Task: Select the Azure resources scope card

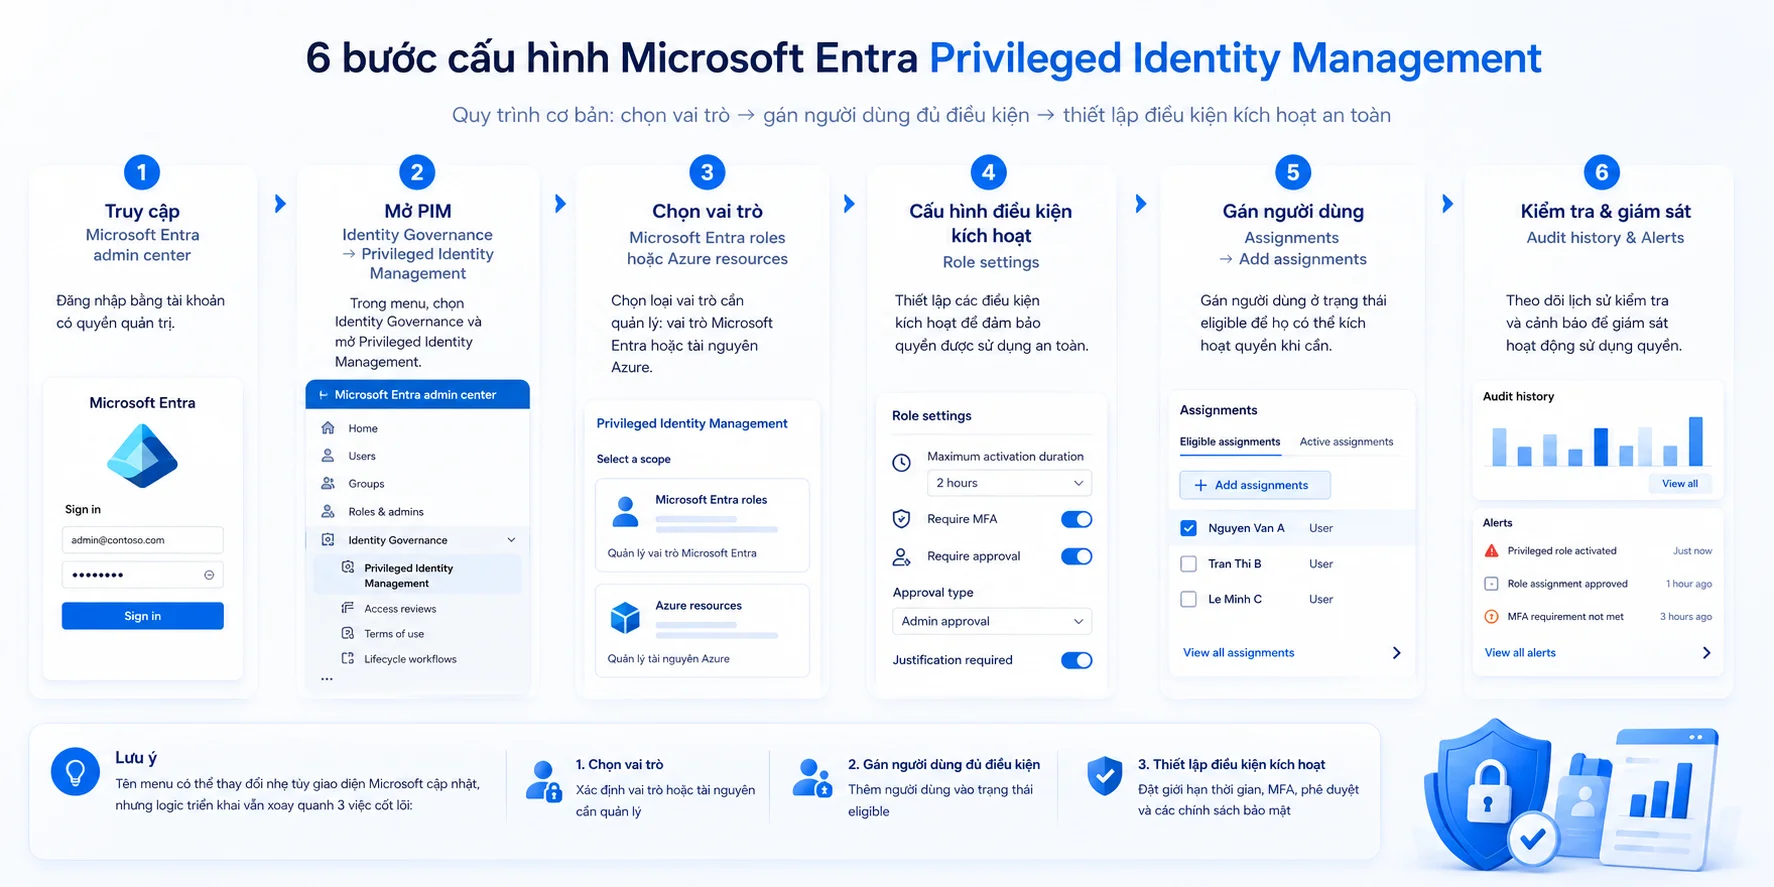Action: pyautogui.click(x=702, y=631)
